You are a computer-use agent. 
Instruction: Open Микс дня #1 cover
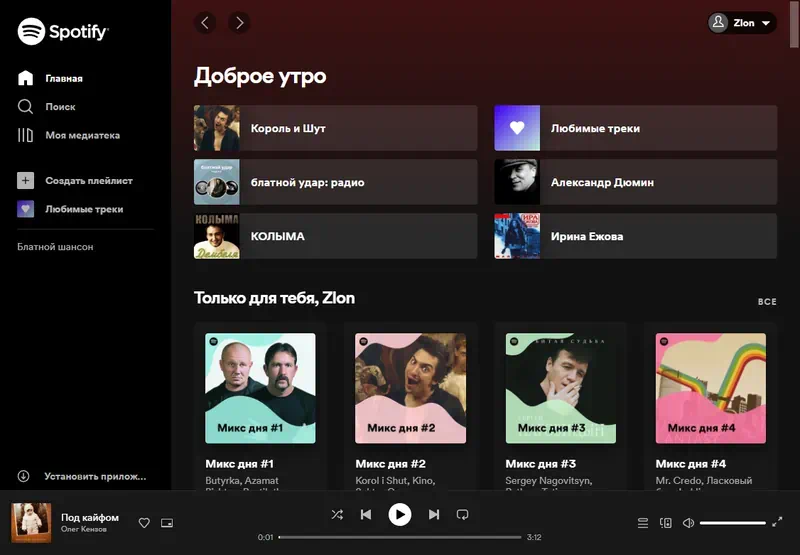click(260, 388)
